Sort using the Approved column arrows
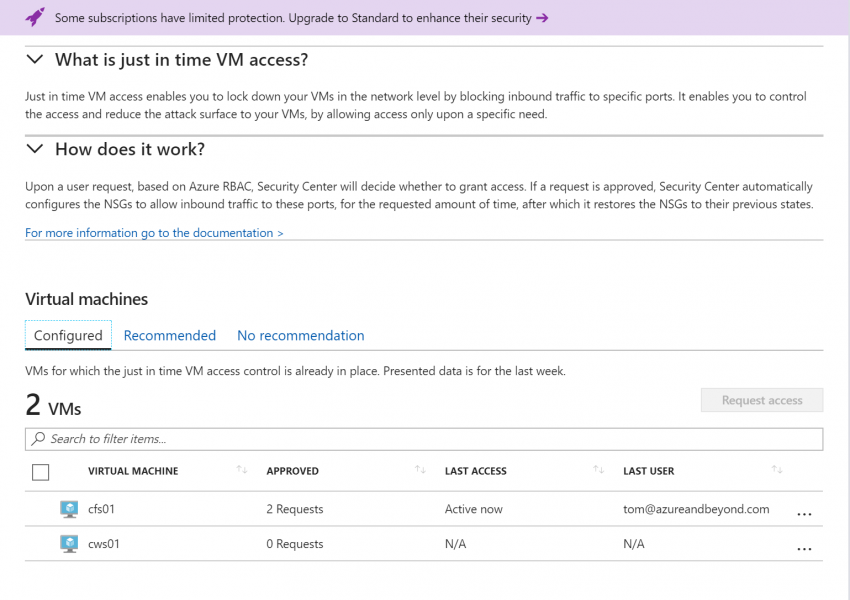 (419, 470)
